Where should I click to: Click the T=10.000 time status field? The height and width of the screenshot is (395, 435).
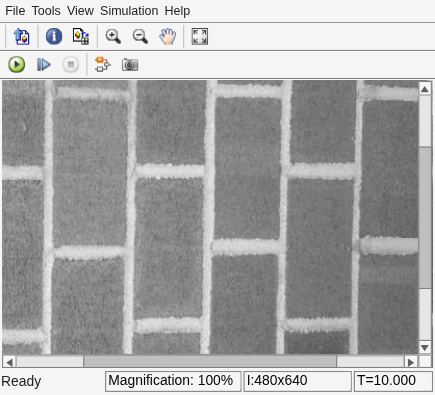[x=393, y=381]
